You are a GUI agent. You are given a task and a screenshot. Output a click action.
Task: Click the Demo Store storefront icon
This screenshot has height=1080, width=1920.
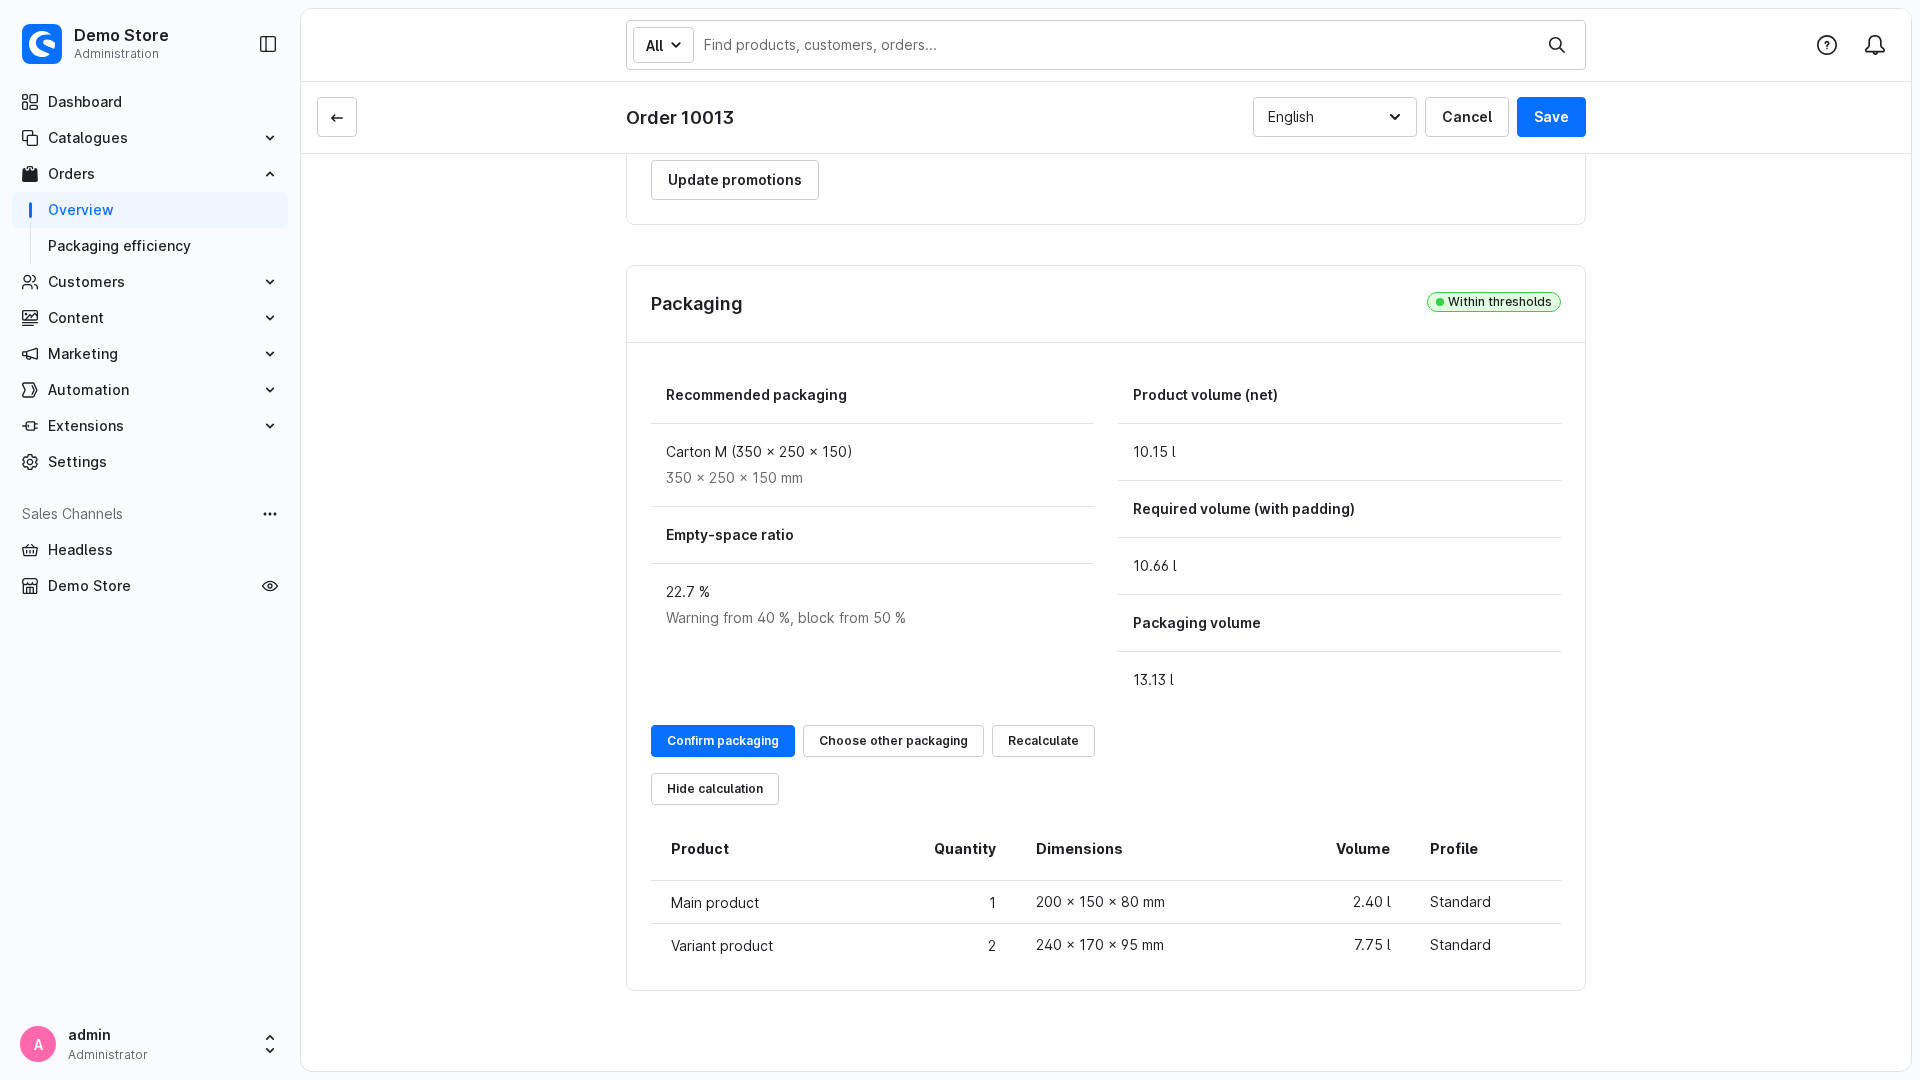point(30,586)
